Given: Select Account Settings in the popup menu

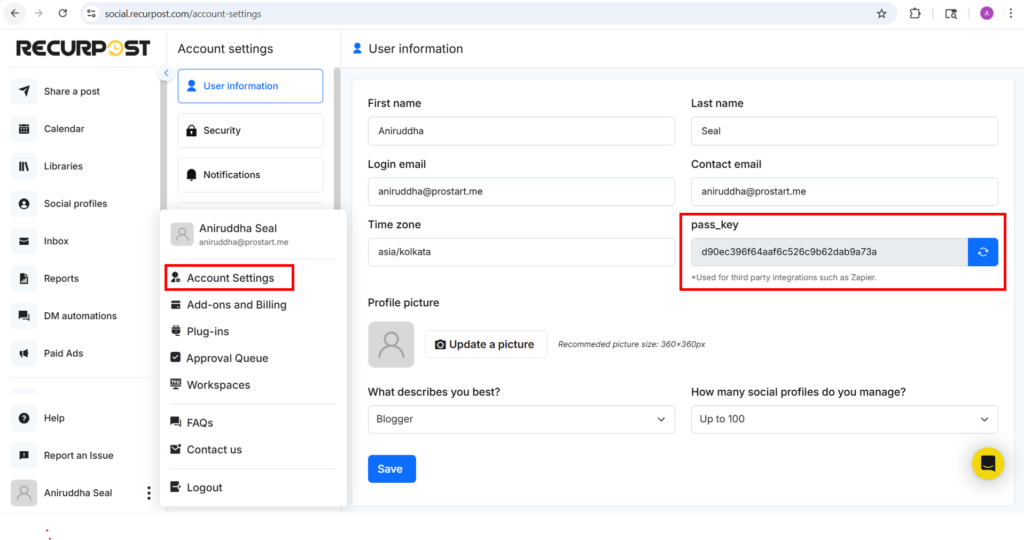Looking at the screenshot, I should (229, 278).
